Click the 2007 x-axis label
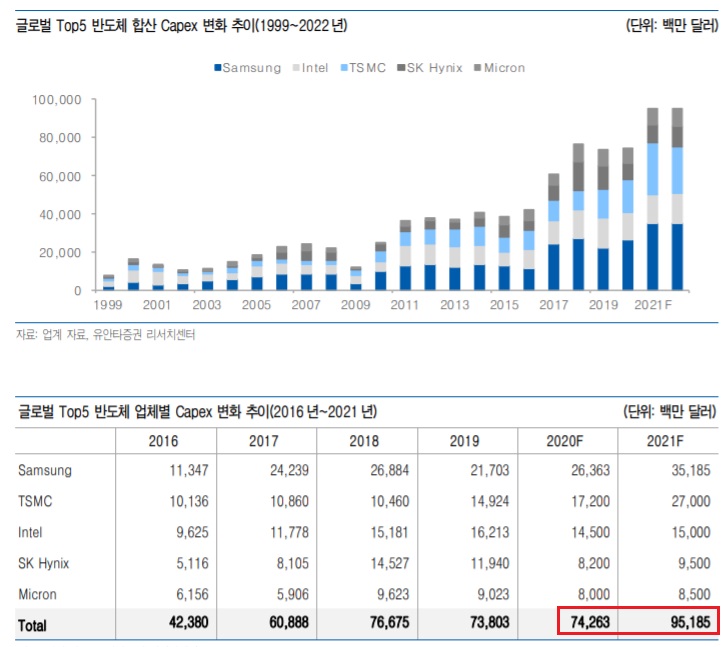This screenshot has width=726, height=647. point(306,305)
